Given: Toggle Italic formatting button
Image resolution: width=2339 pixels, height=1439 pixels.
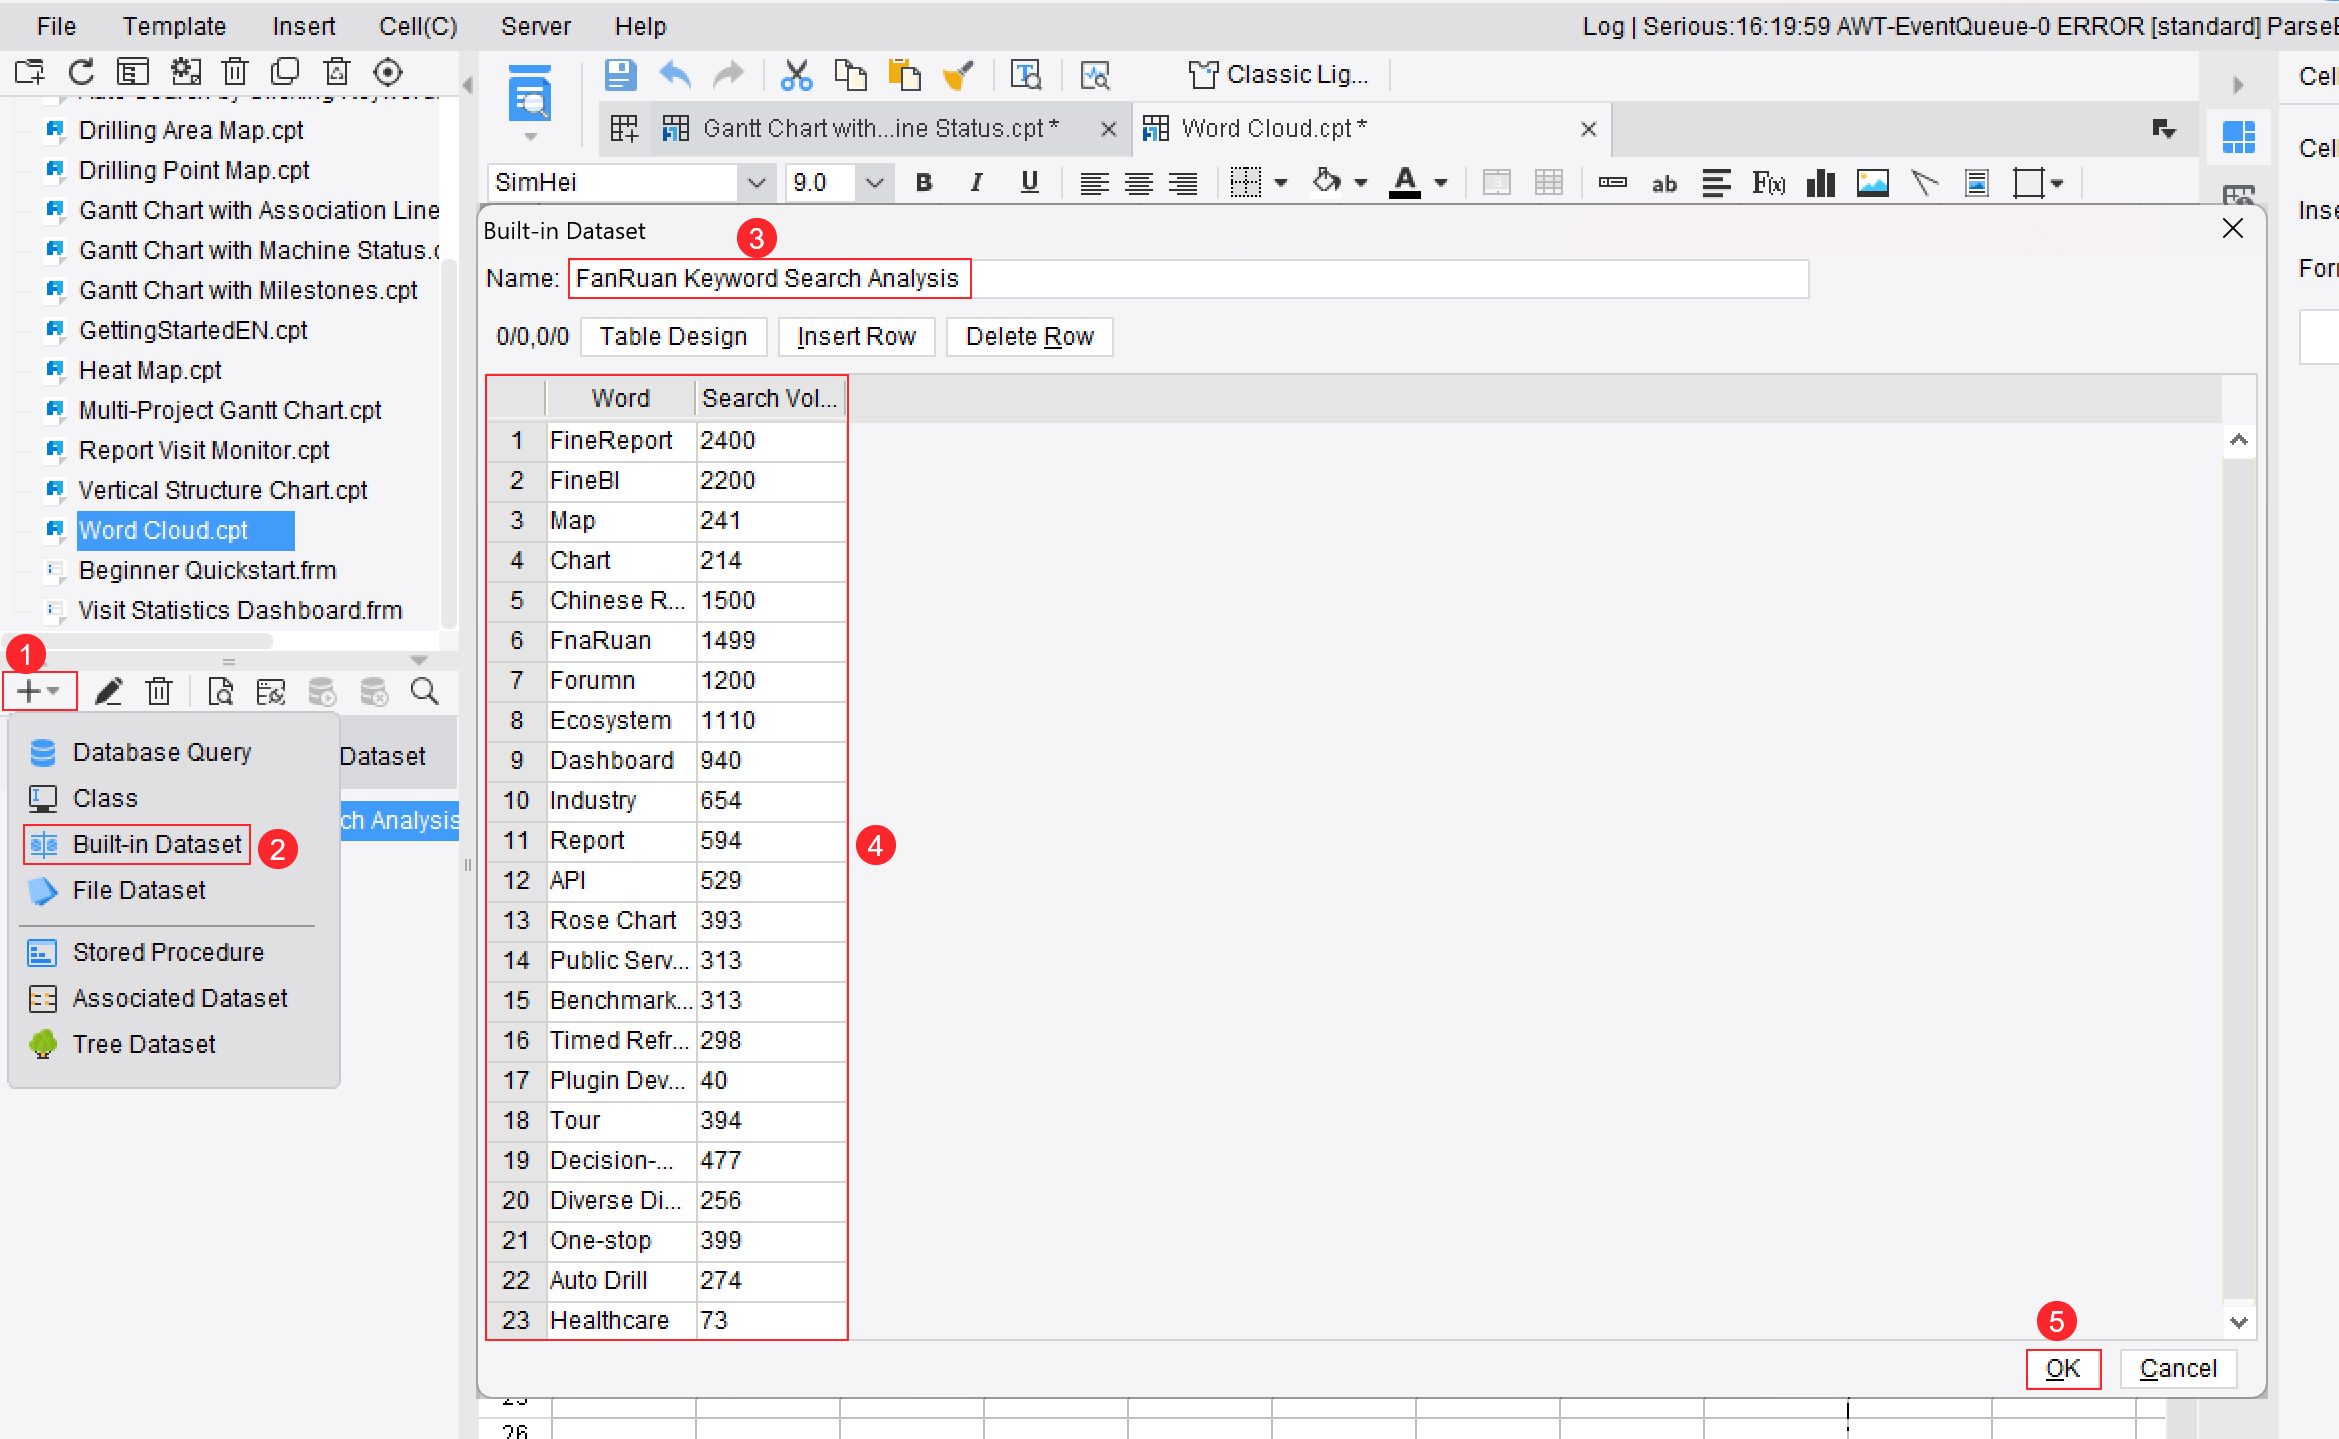Looking at the screenshot, I should 977,183.
